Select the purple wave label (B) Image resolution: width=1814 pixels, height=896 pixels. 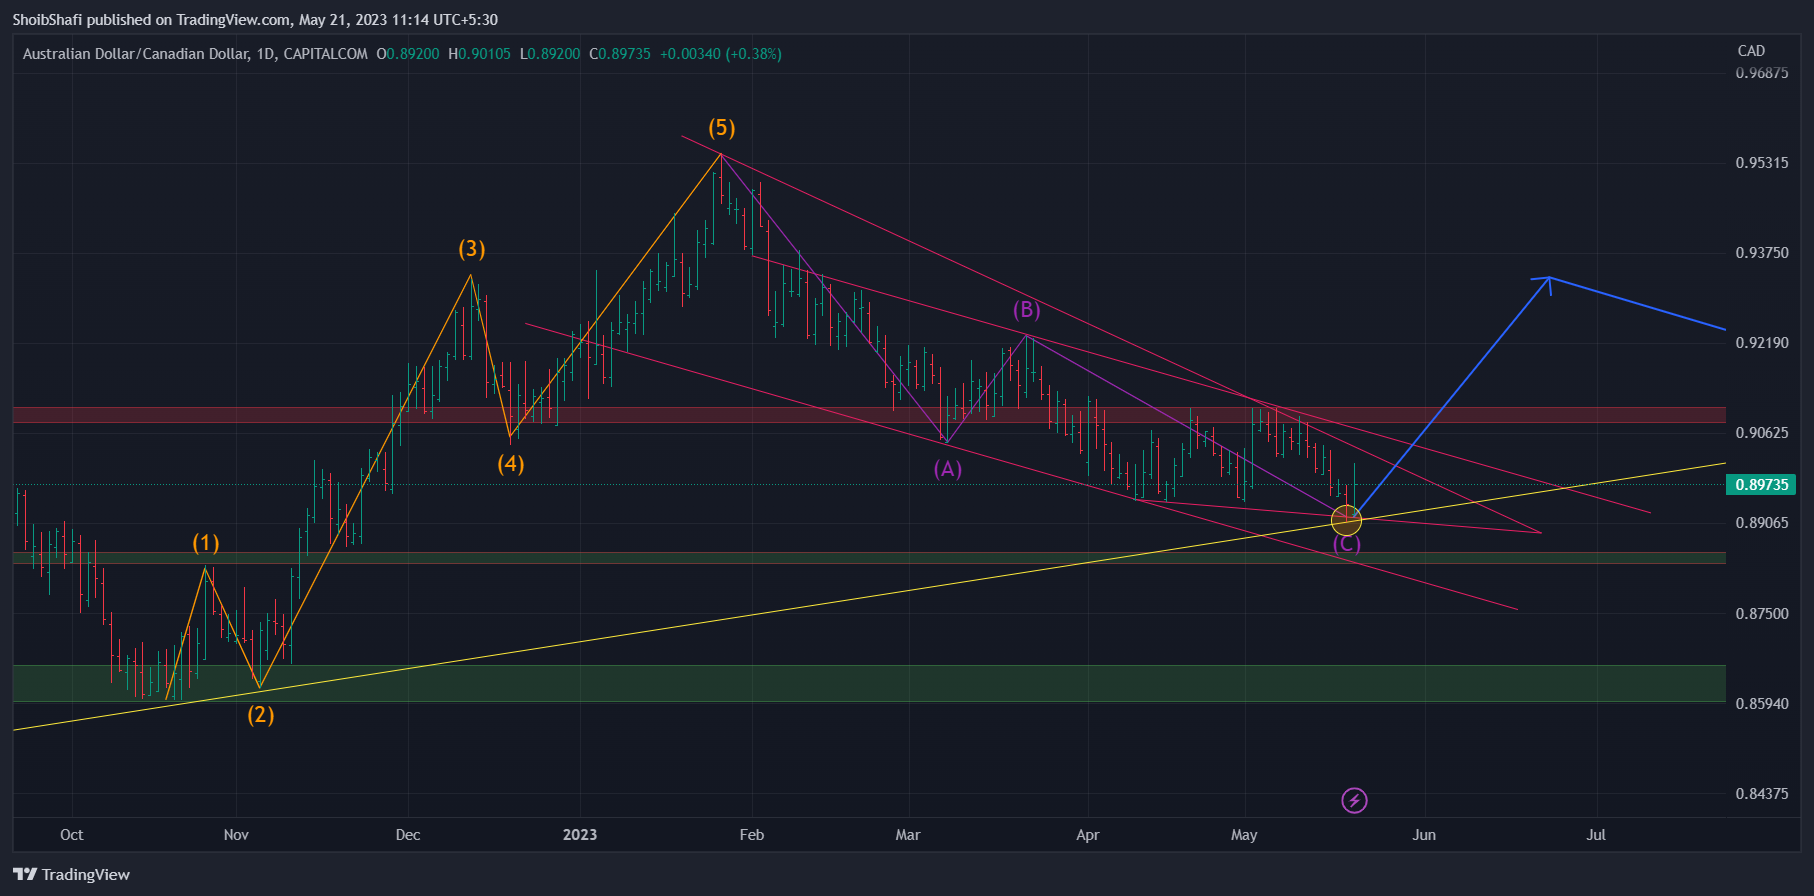[1027, 310]
